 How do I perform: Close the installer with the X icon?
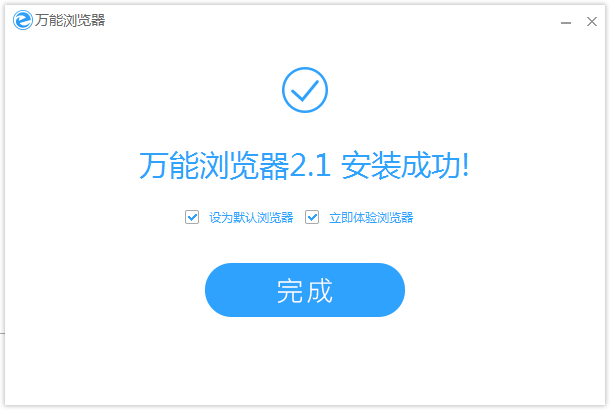pos(592,21)
